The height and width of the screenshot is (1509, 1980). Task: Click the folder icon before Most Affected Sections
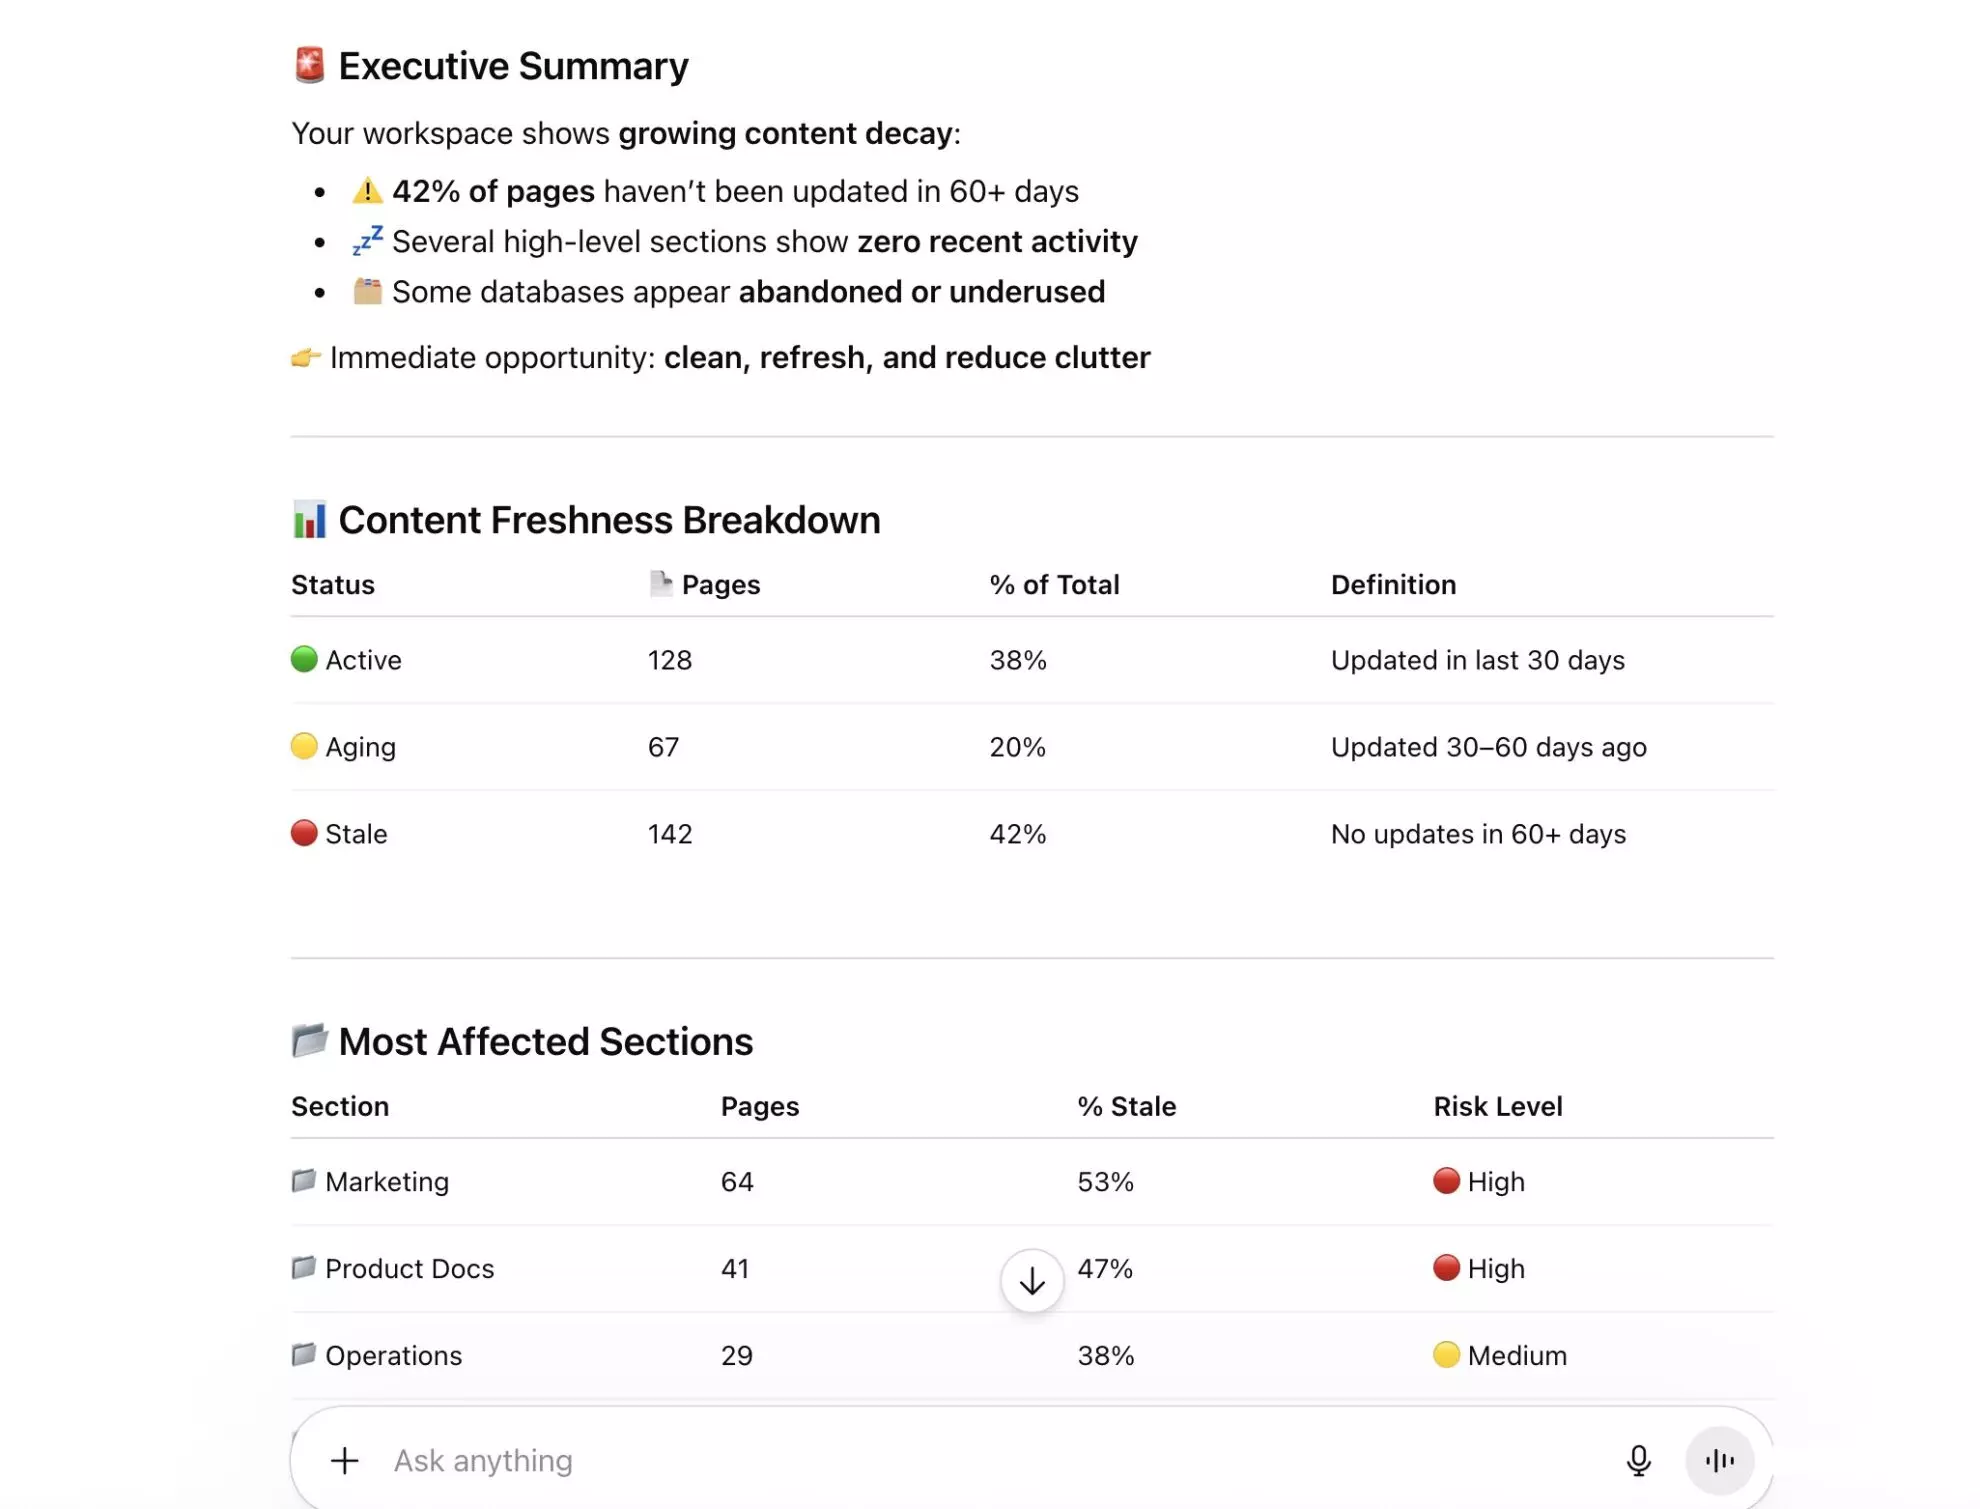click(311, 1040)
